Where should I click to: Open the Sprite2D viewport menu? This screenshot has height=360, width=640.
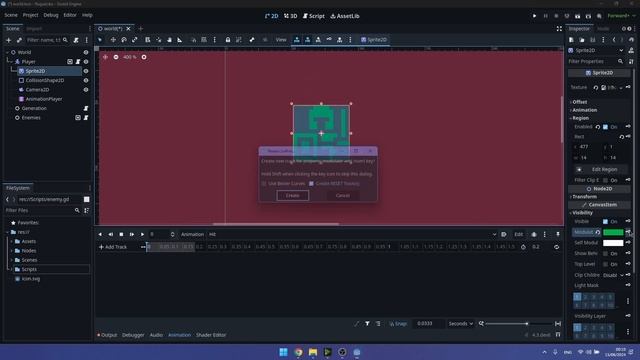[373, 40]
